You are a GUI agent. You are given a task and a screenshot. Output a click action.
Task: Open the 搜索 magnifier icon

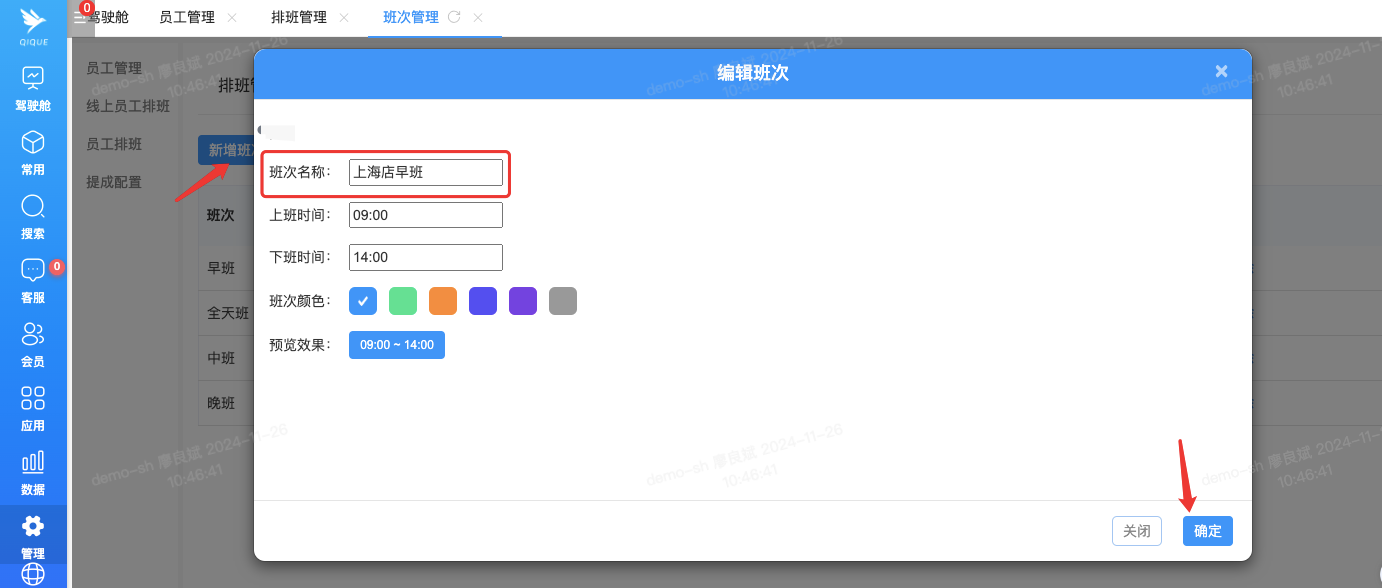33,206
